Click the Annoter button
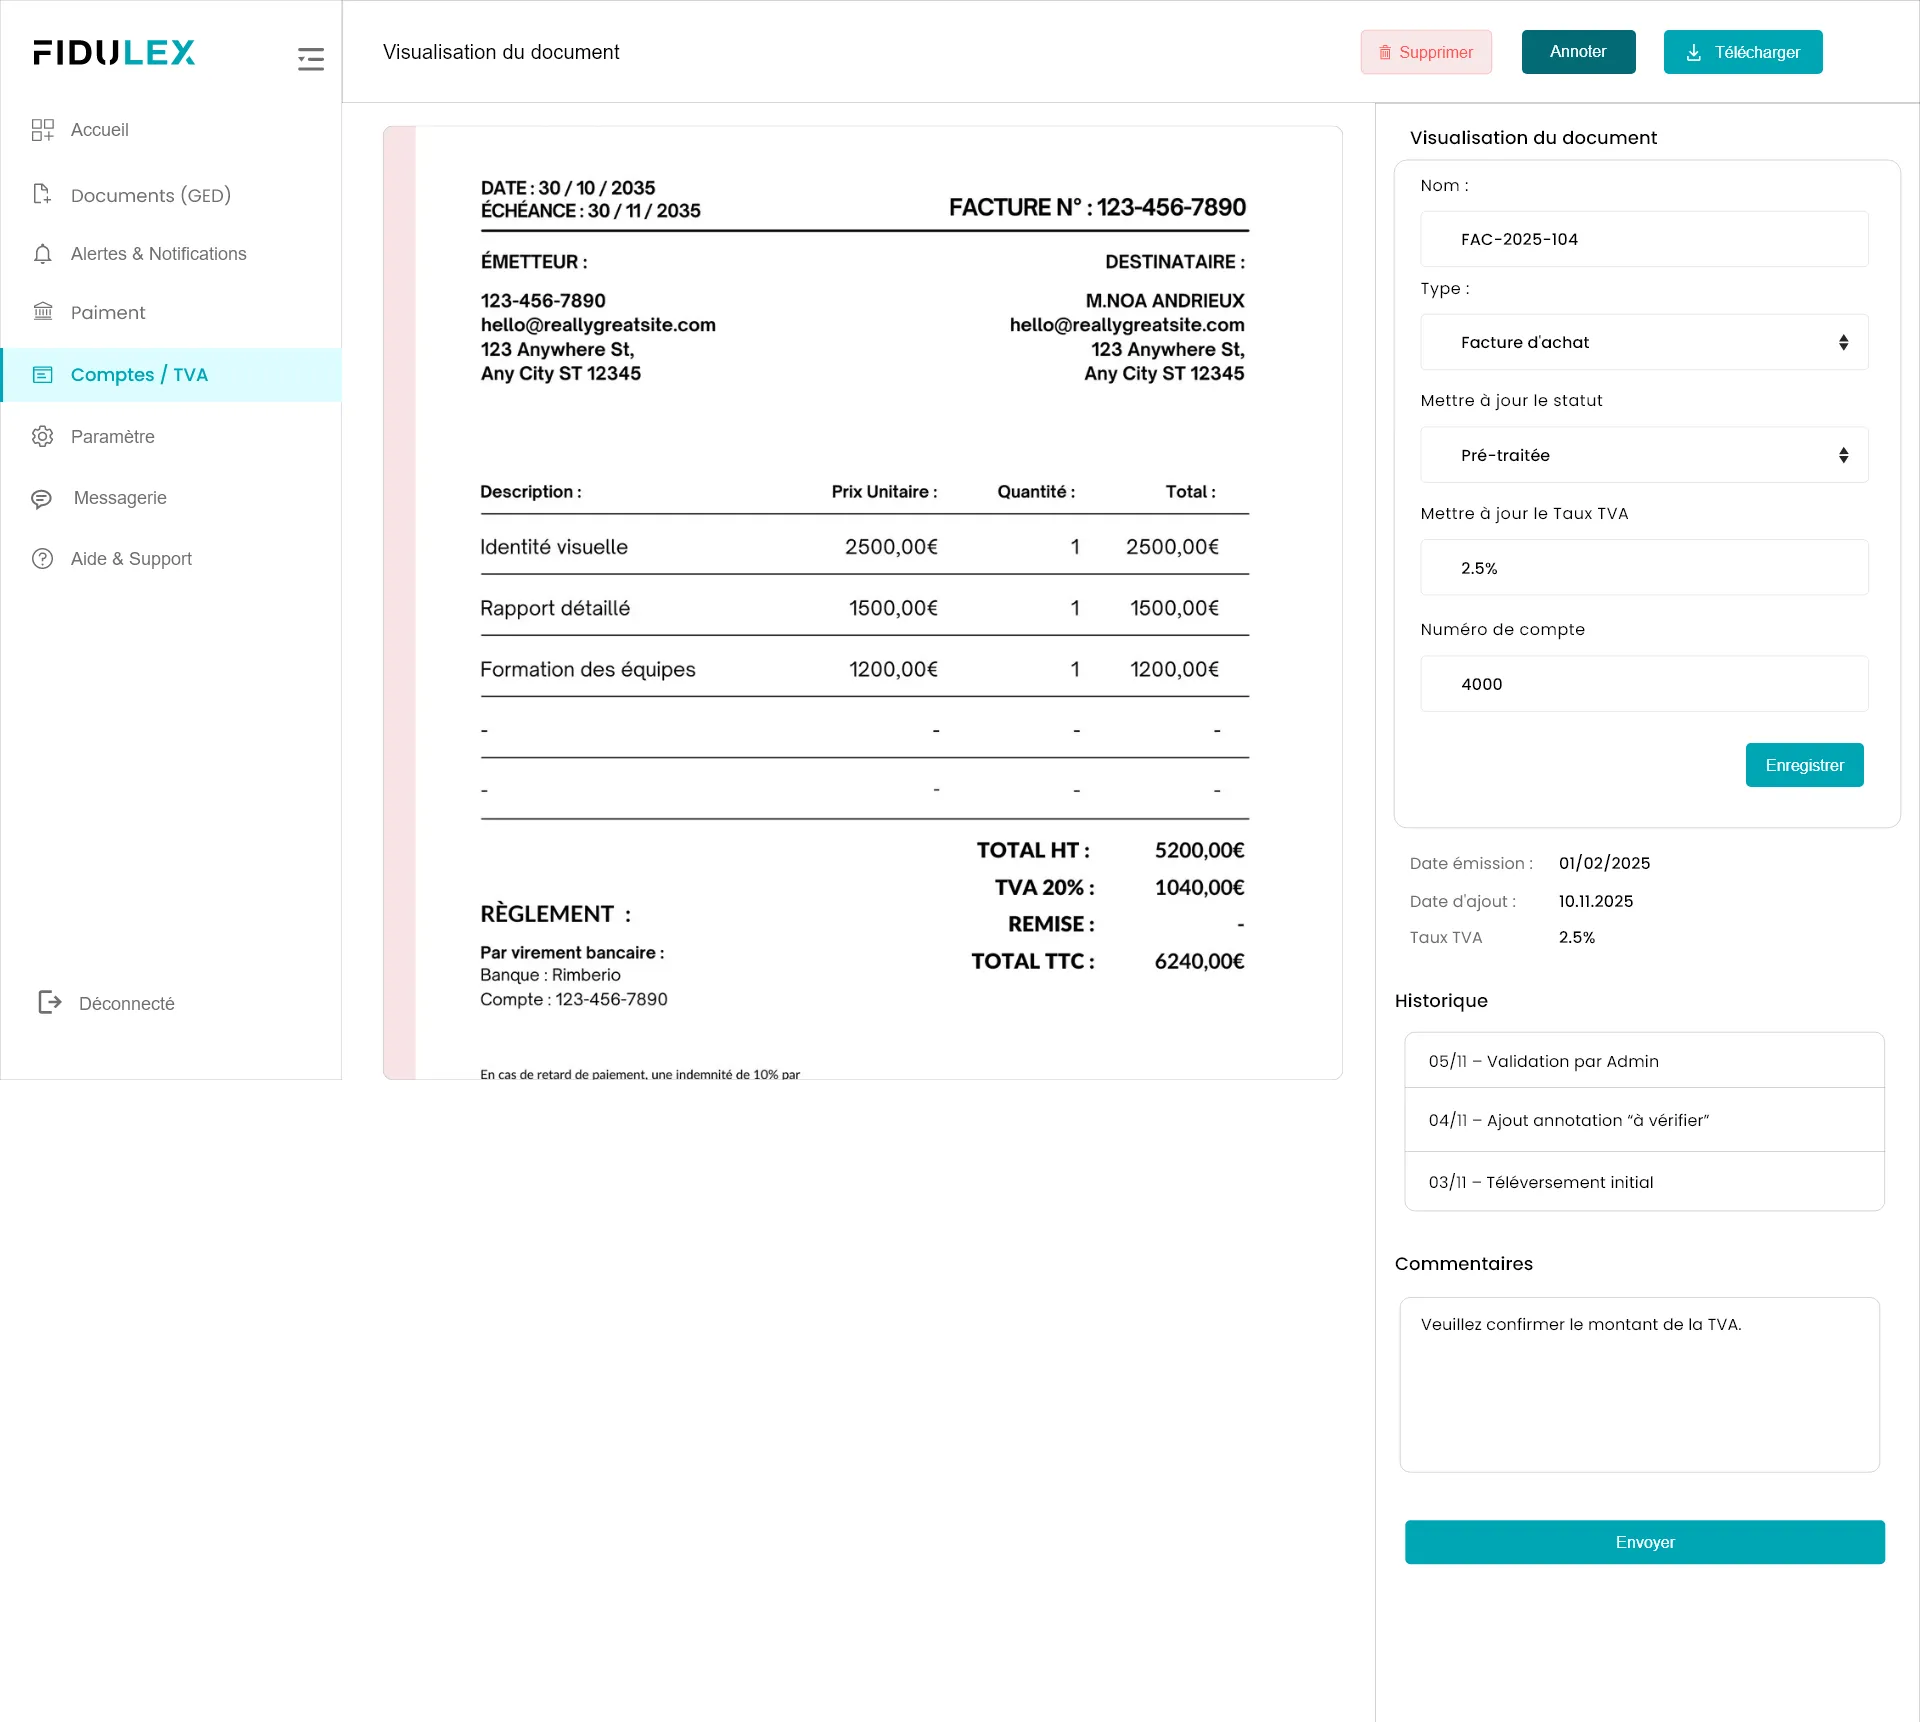The height and width of the screenshot is (1722, 1920). coord(1578,52)
